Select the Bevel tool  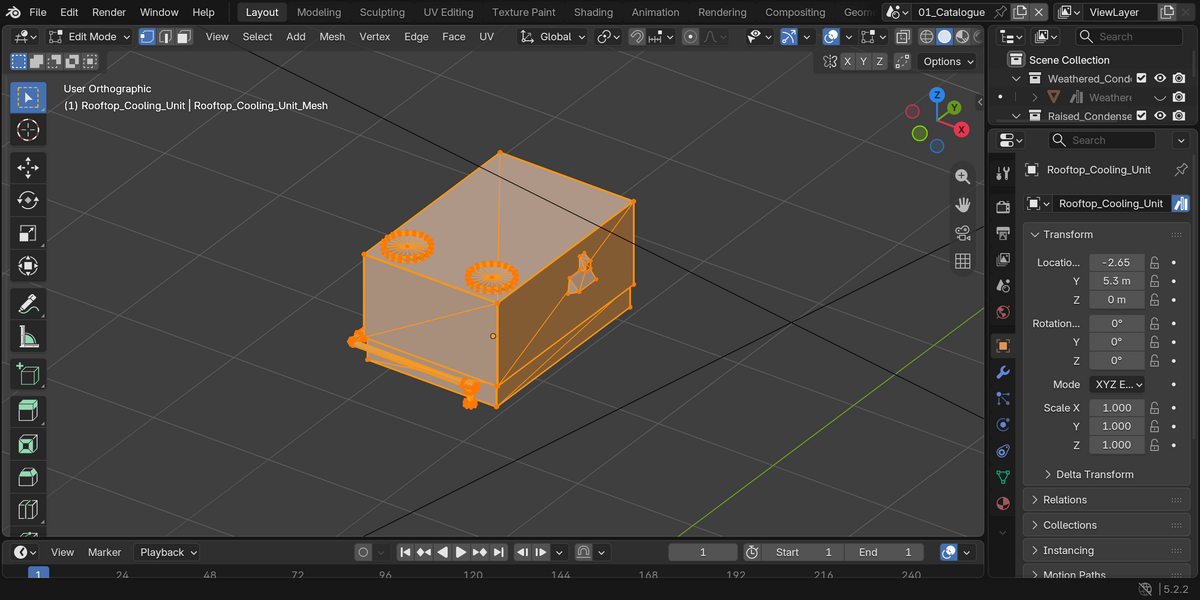click(x=28, y=477)
